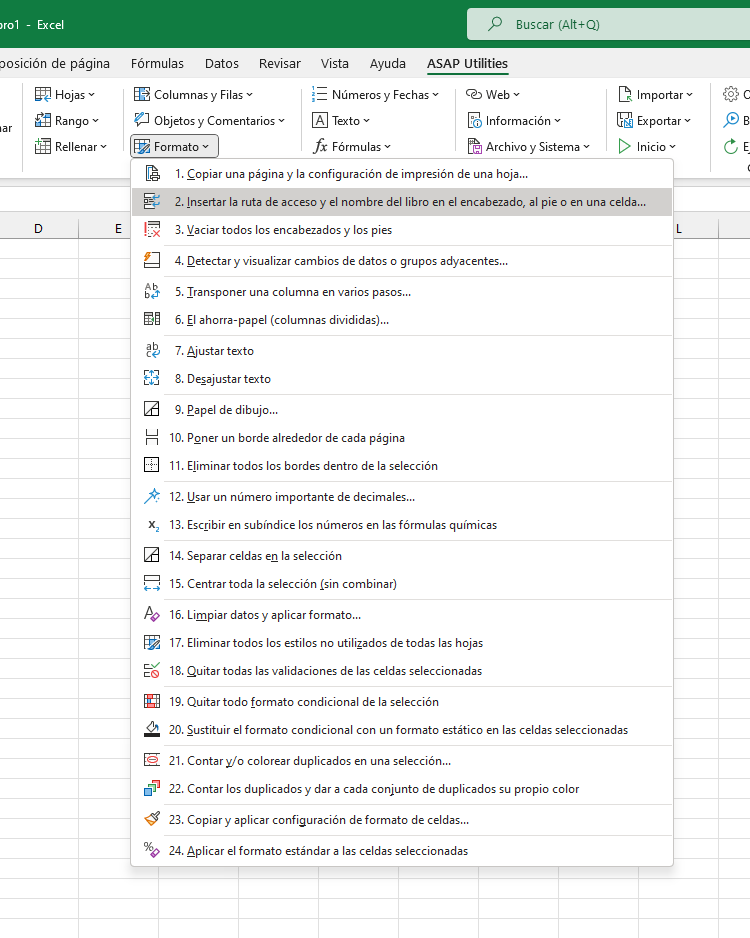Screen dimensions: 750x938
Task: Click the center across selection icon
Action: click(152, 583)
